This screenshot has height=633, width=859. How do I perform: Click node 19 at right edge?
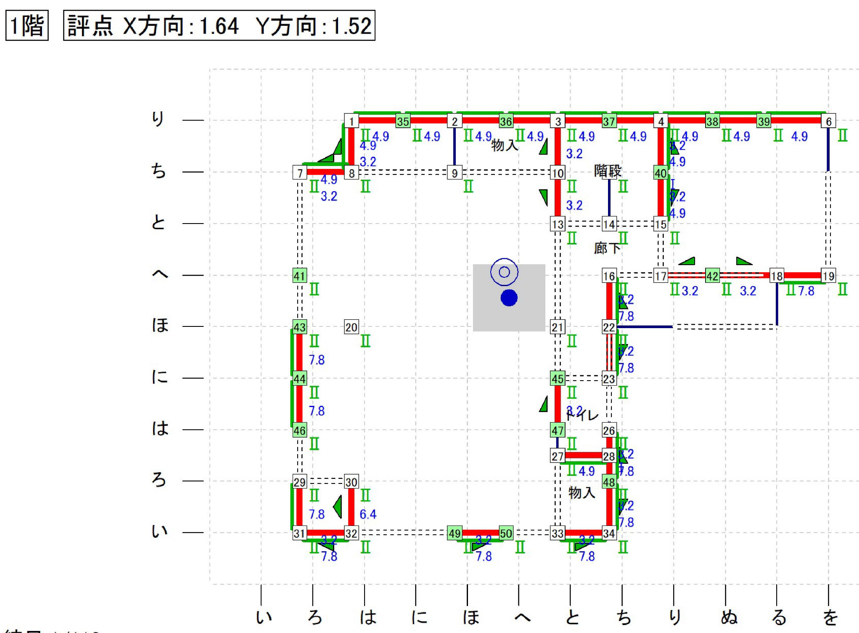(x=828, y=275)
